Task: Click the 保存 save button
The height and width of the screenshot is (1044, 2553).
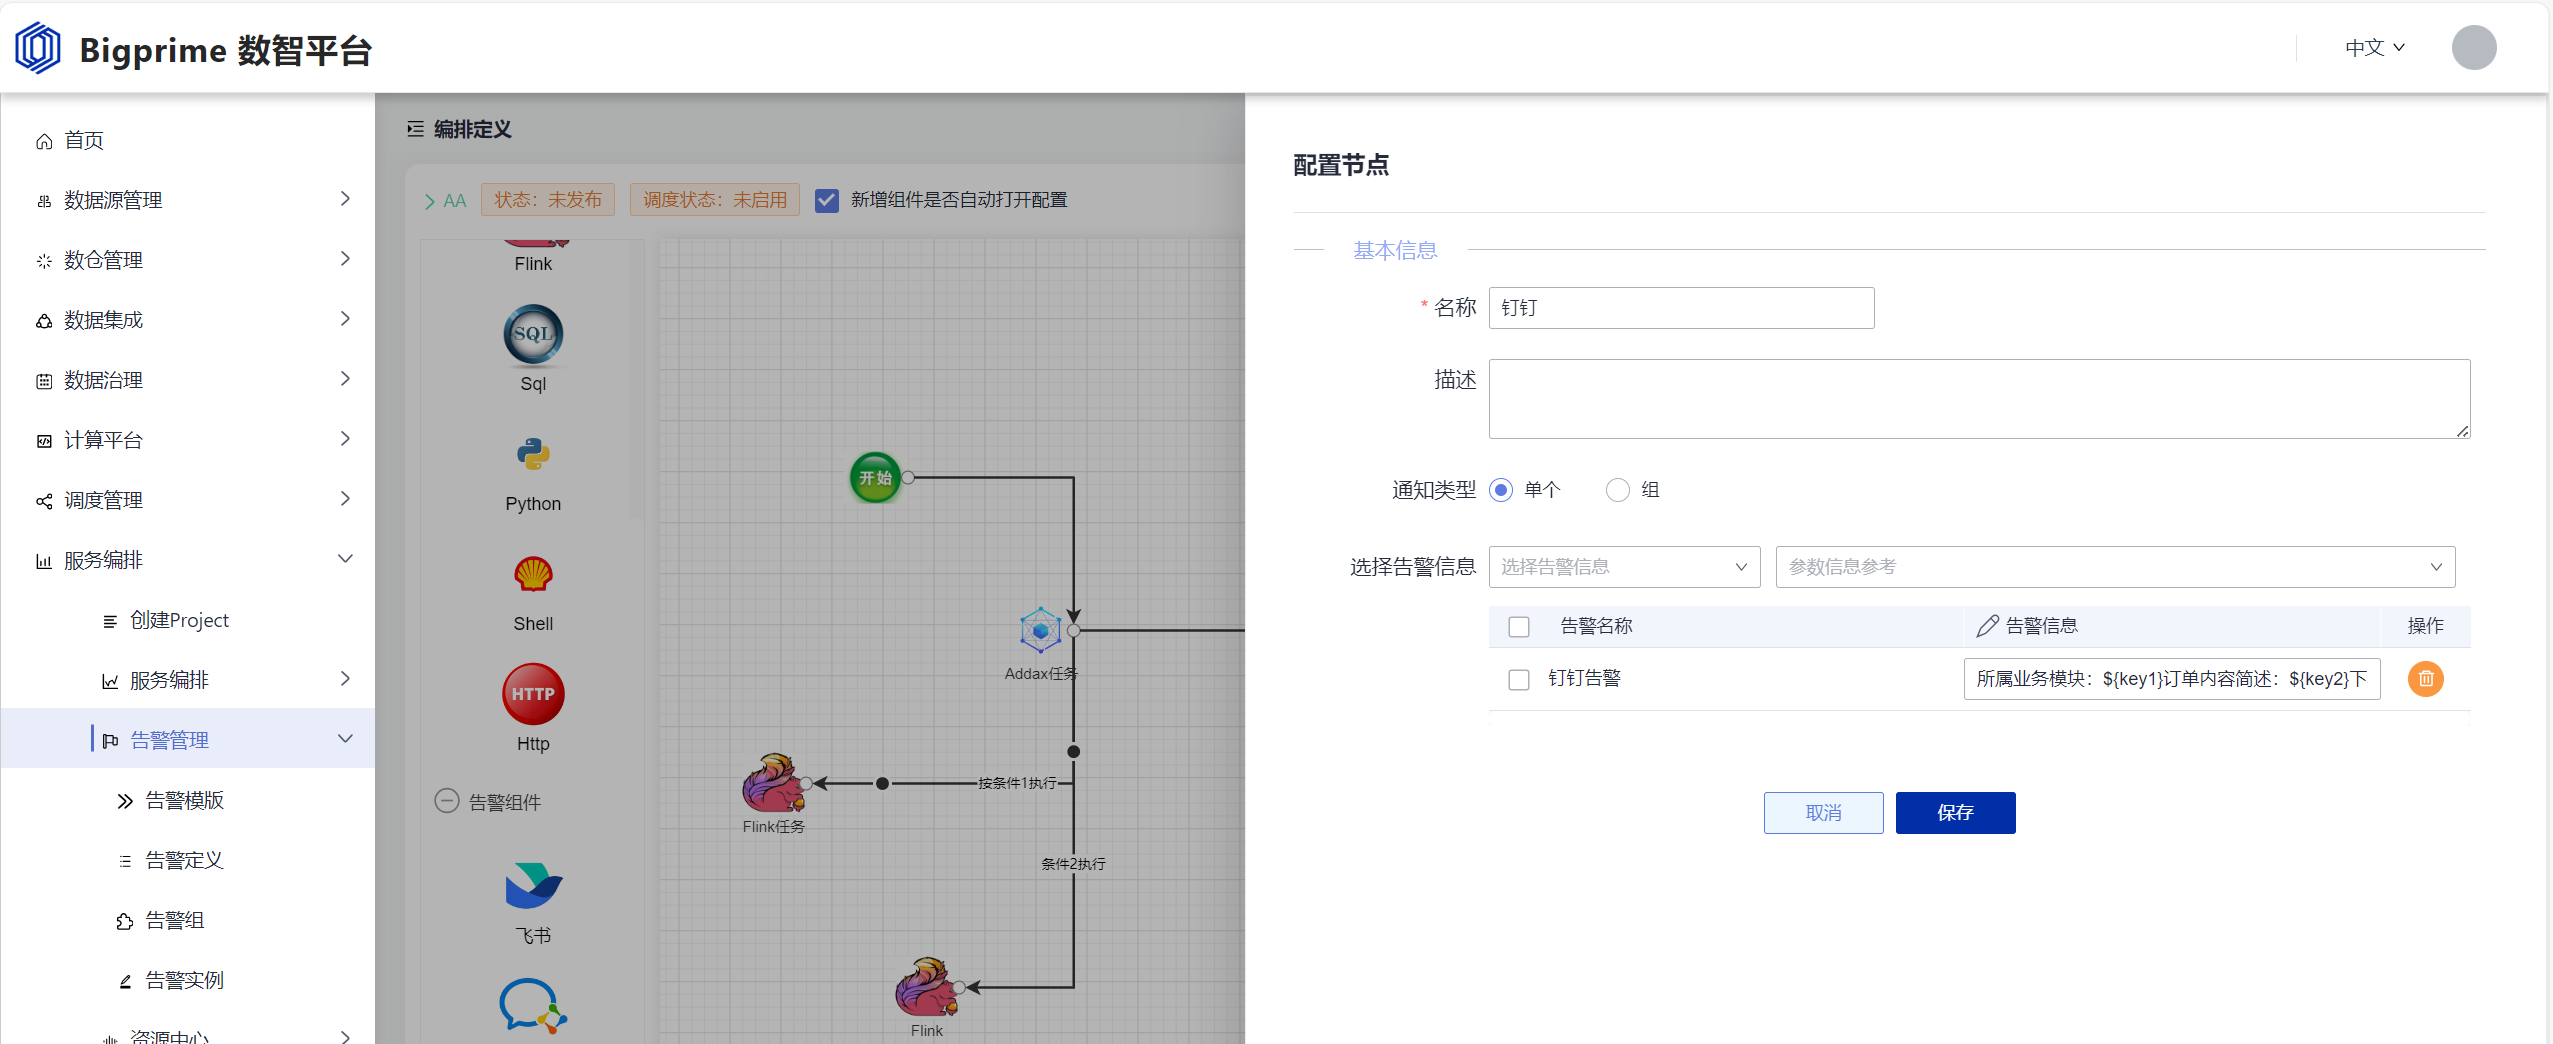Action: tap(1955, 813)
